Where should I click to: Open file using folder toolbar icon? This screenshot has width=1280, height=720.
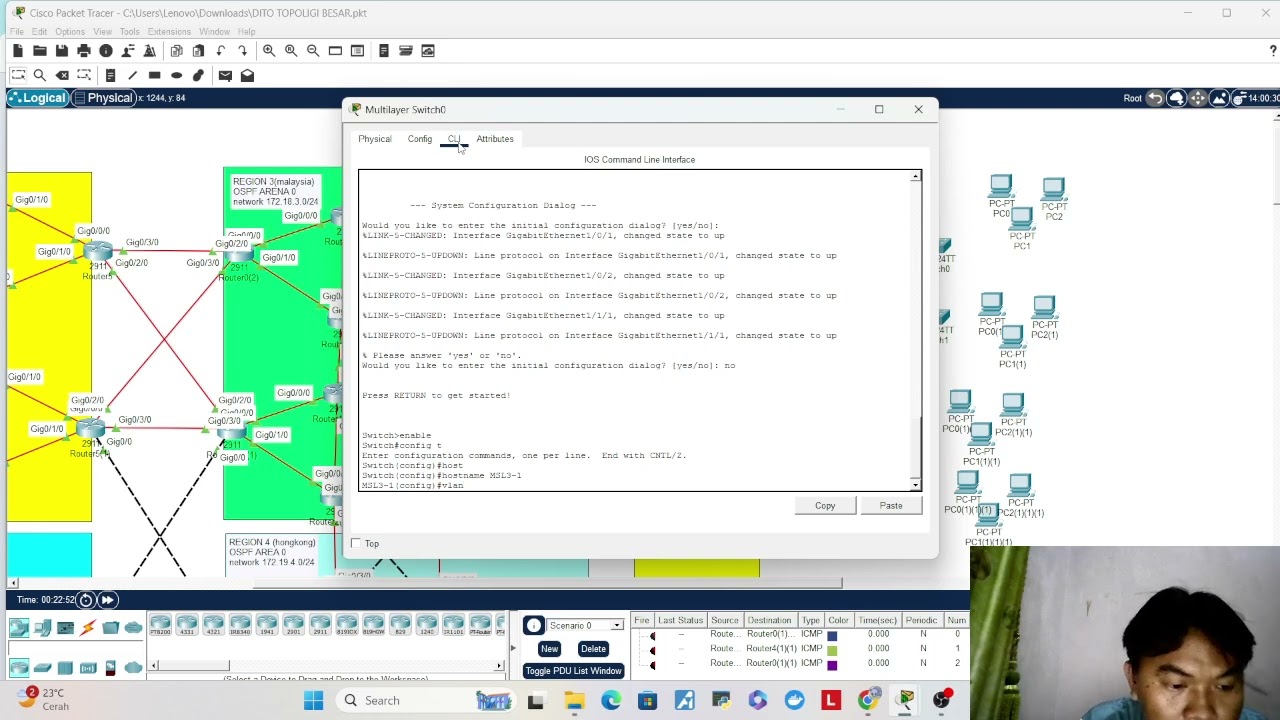tap(40, 51)
